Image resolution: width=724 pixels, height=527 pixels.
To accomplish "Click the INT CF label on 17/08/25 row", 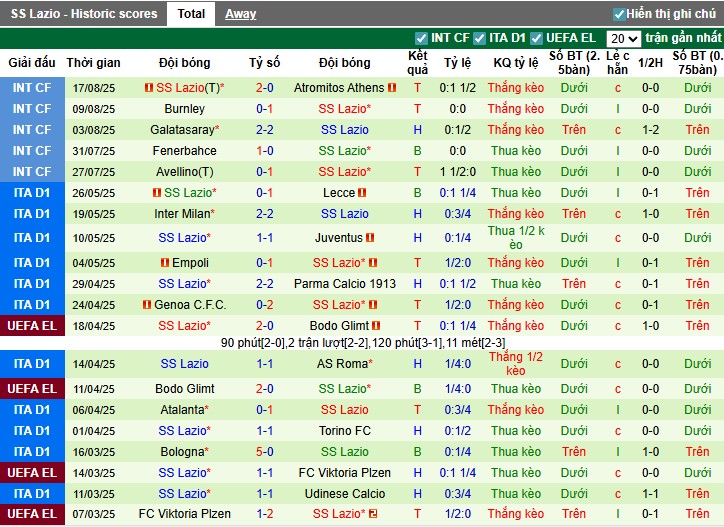I will coord(31,88).
